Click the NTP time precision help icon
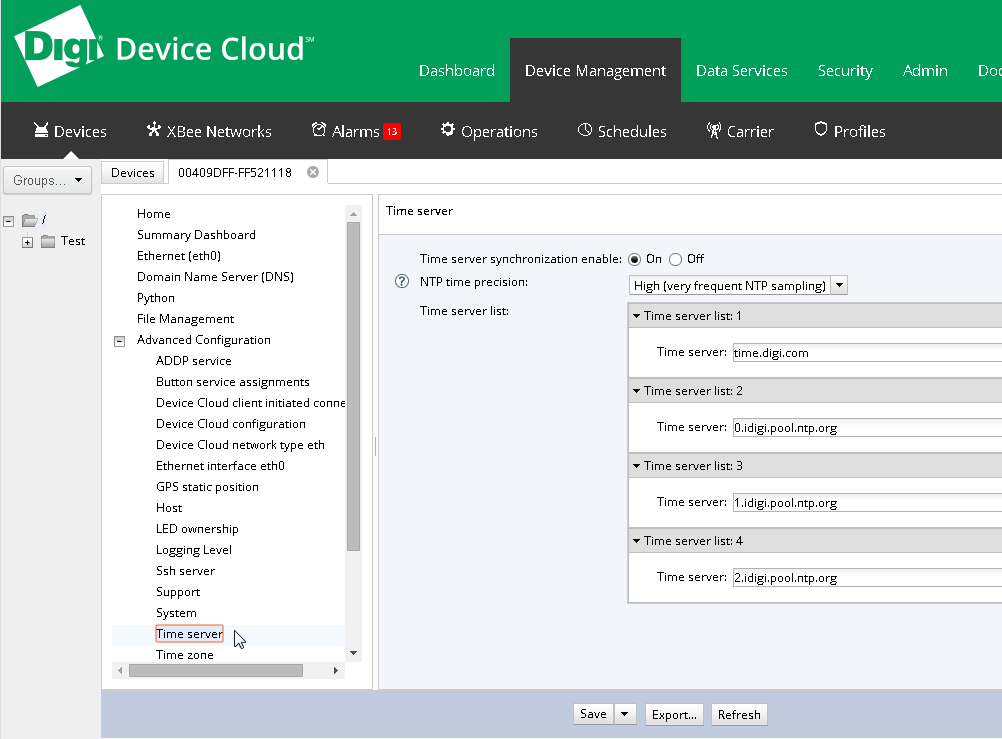Screen dimensions: 1002x739 tap(402, 283)
